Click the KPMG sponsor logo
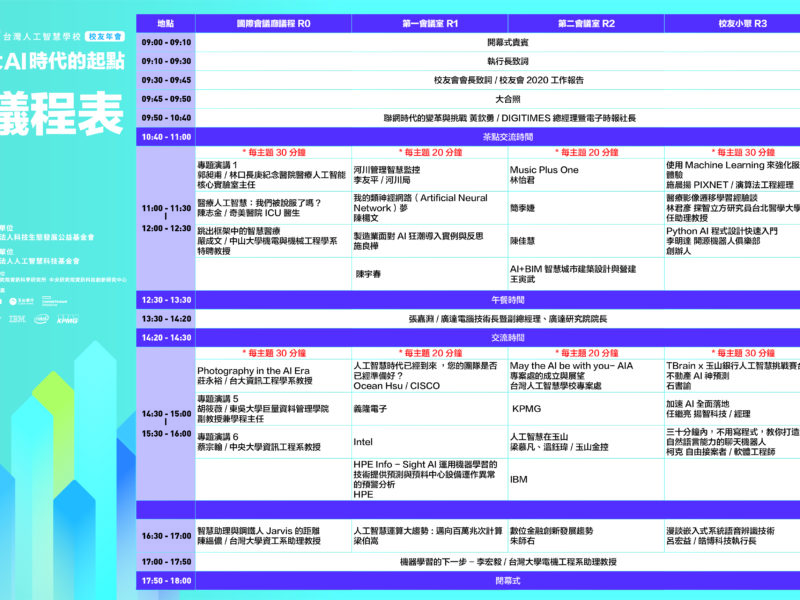 coord(67,318)
